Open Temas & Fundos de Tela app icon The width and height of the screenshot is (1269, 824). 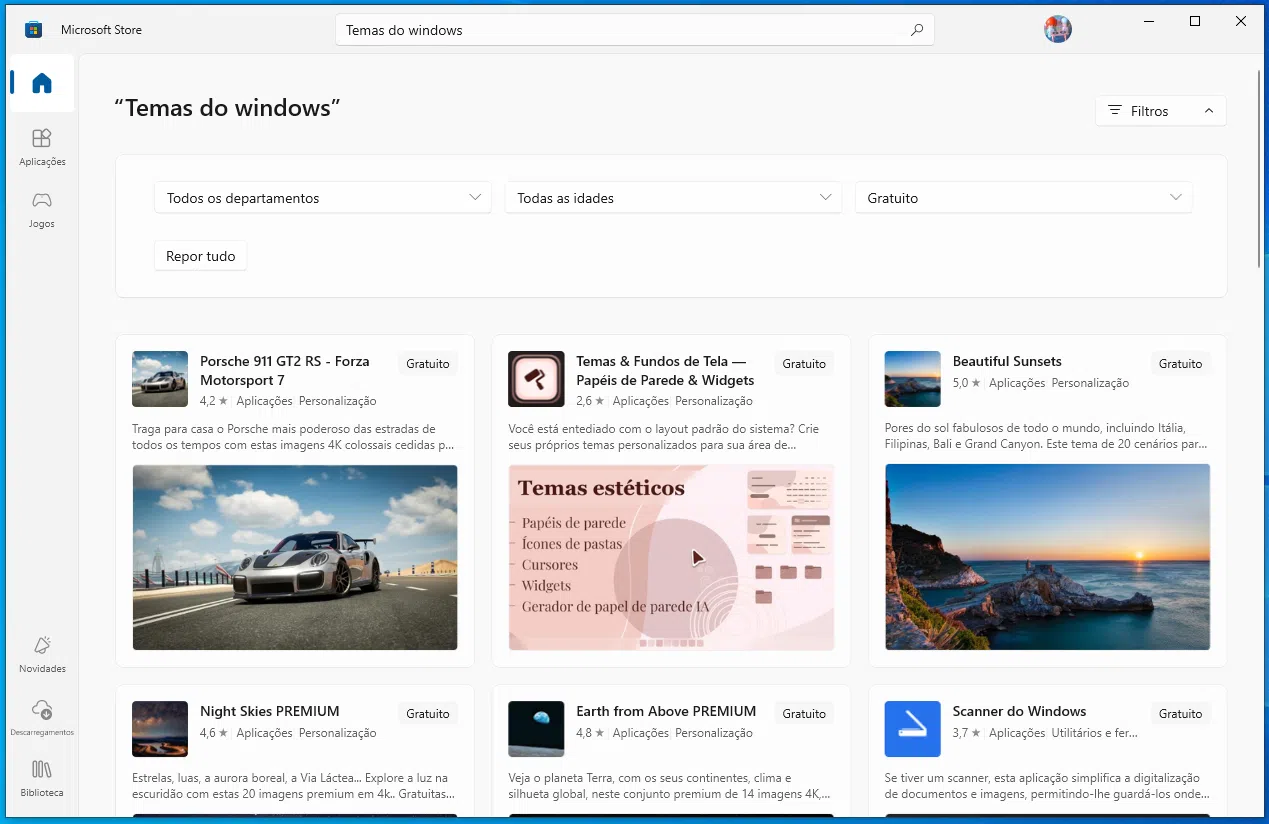pyautogui.click(x=536, y=379)
